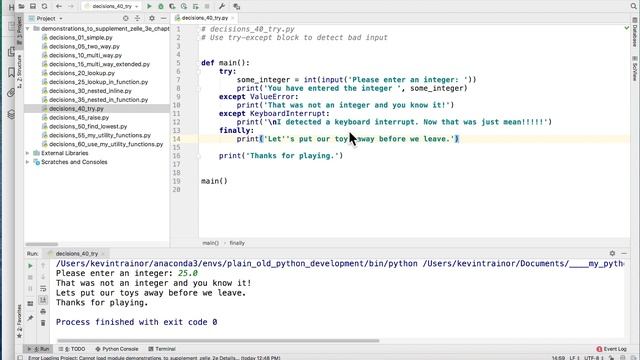Click Up the stack trace arrow

click(x=43, y=266)
